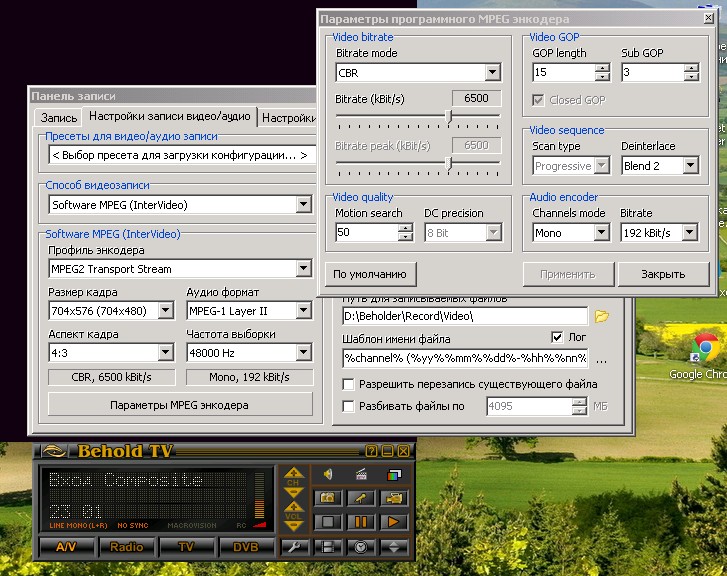Enable Разрешить перезапись существующего файла checkbox
The height and width of the screenshot is (576, 727).
(x=348, y=384)
